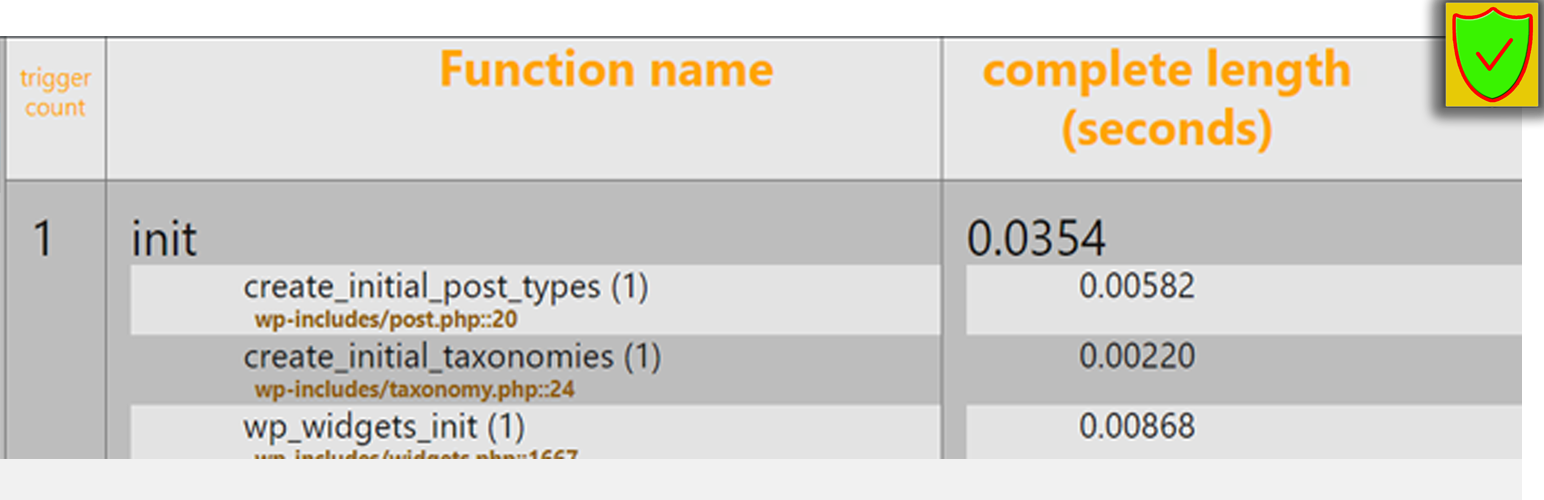Click the blank gray bar below table

(760, 480)
